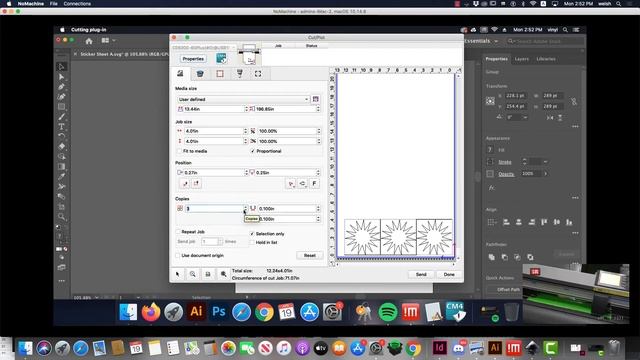The image size is (640, 360).
Task: Toggle the Proportional checkbox
Action: (x=253, y=151)
